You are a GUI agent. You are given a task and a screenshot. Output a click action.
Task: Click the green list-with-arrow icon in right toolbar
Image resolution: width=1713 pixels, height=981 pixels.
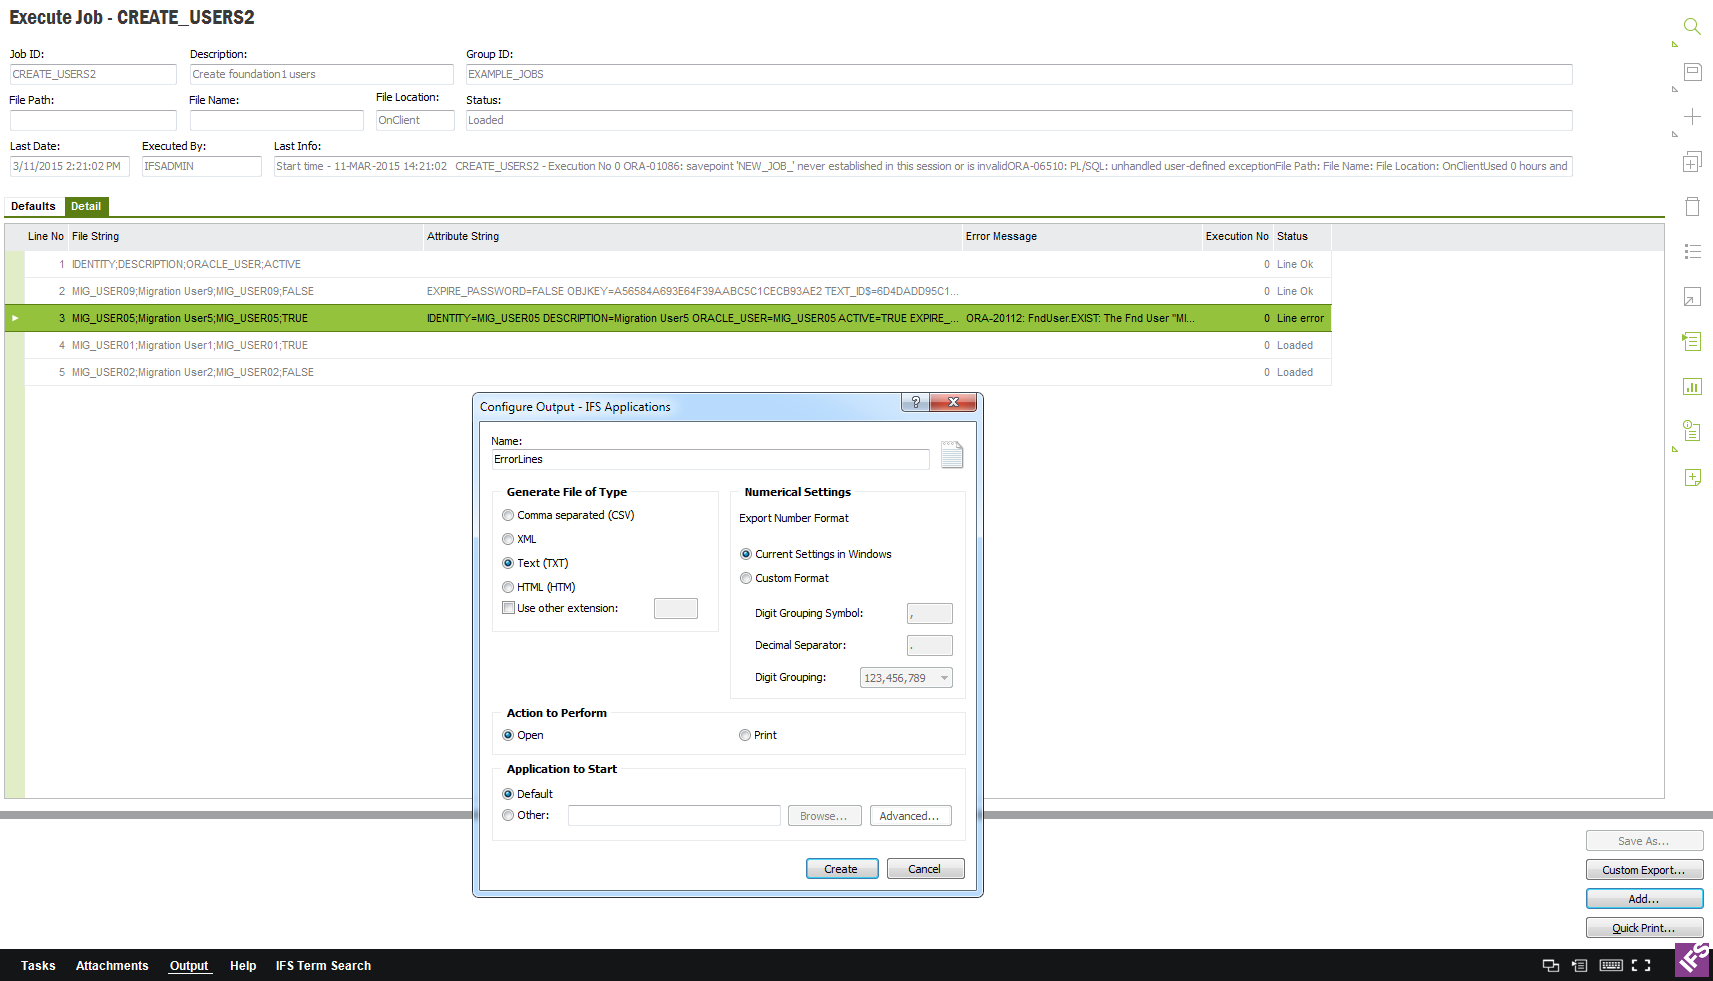(1692, 342)
